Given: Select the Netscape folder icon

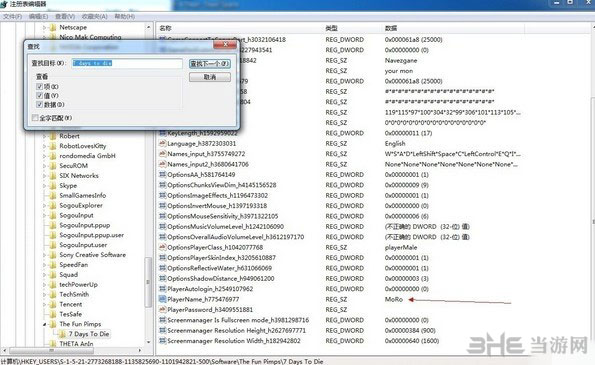Looking at the screenshot, I should [53, 27].
